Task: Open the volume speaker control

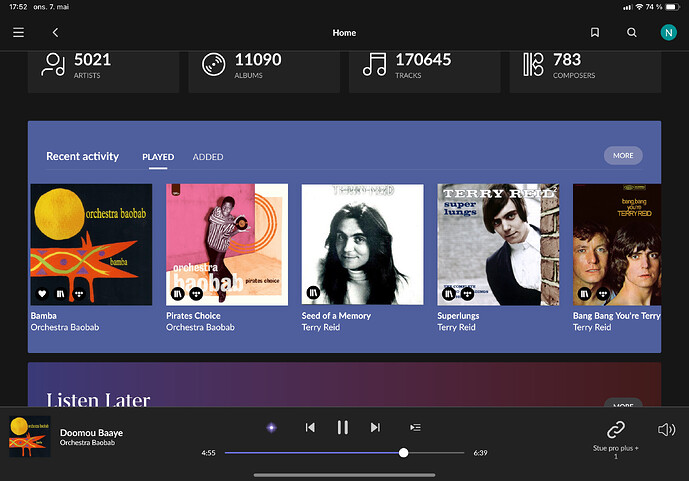Action: click(667, 430)
